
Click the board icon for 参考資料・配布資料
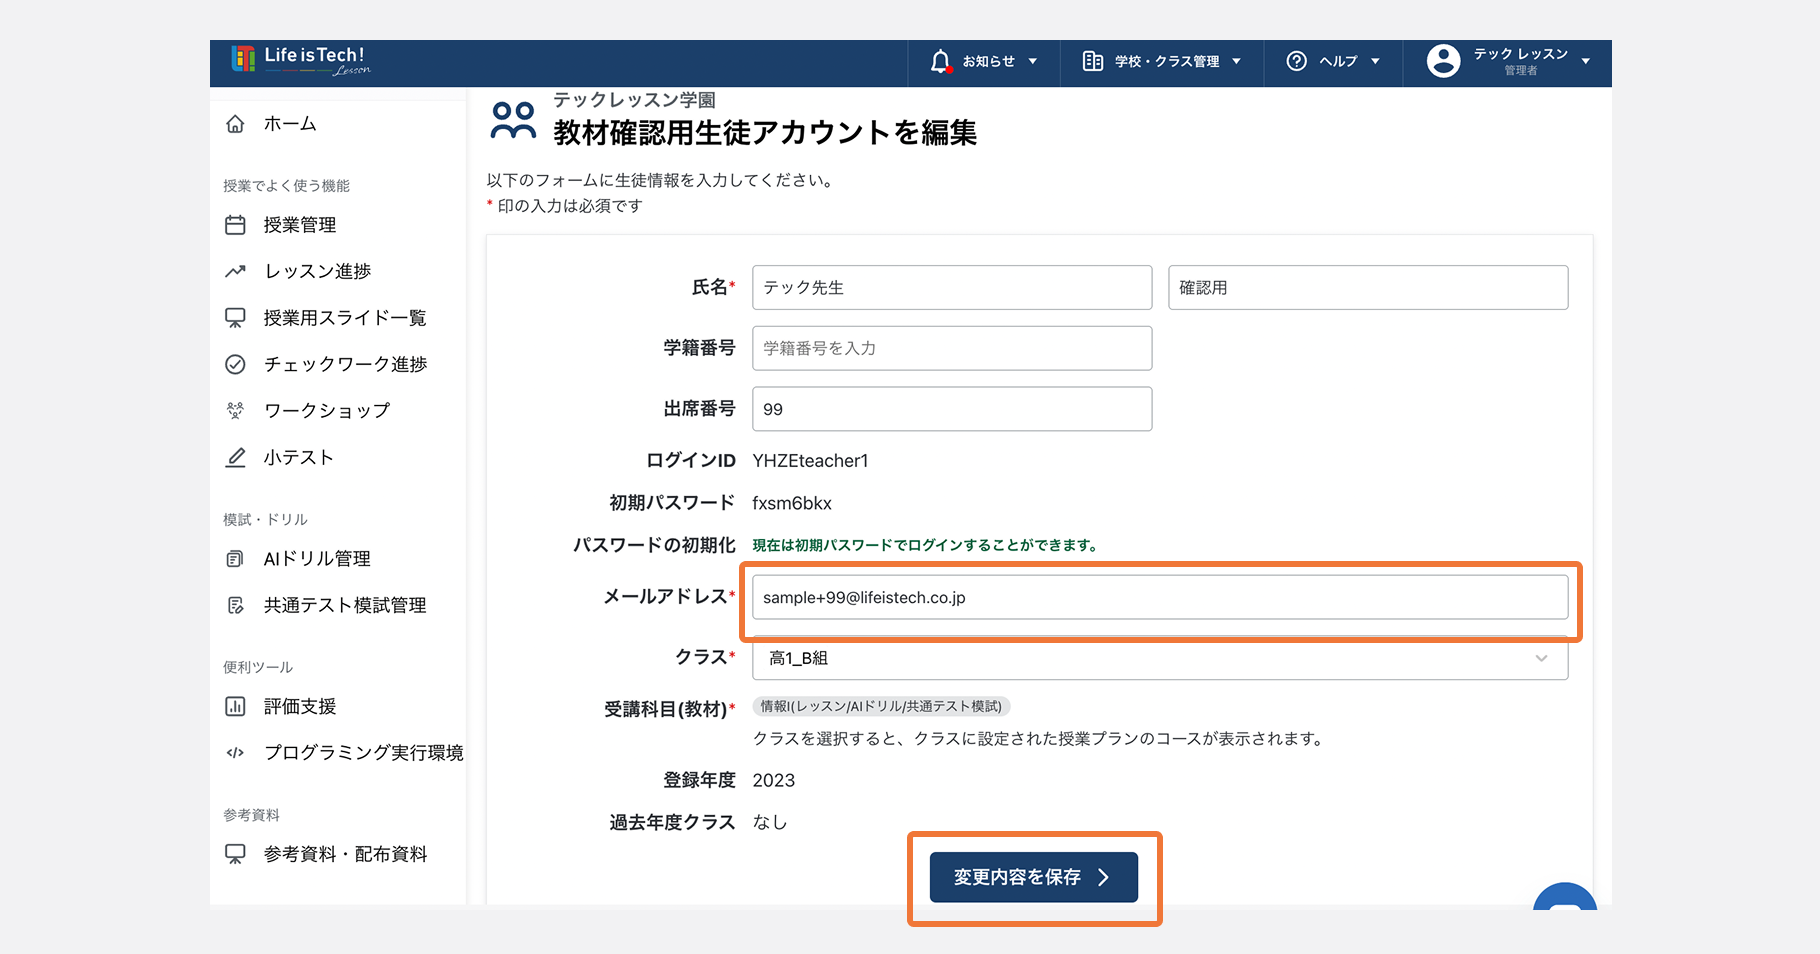tap(235, 854)
